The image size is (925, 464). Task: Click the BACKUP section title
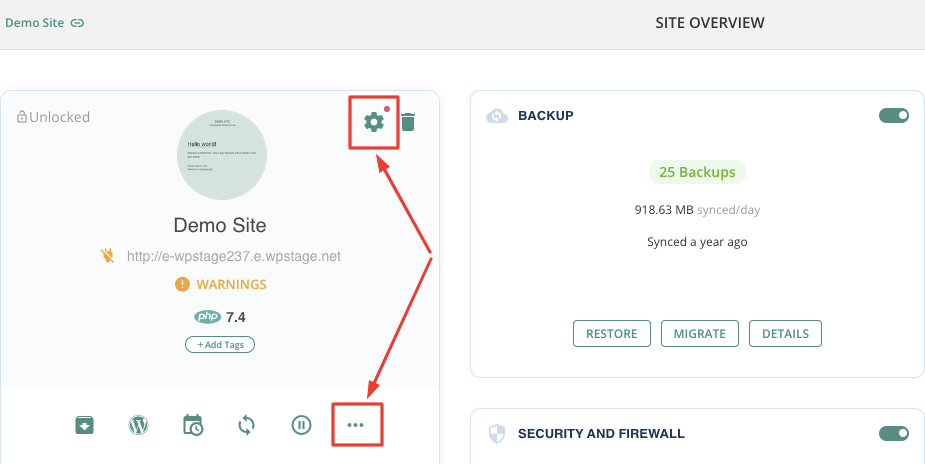point(546,116)
